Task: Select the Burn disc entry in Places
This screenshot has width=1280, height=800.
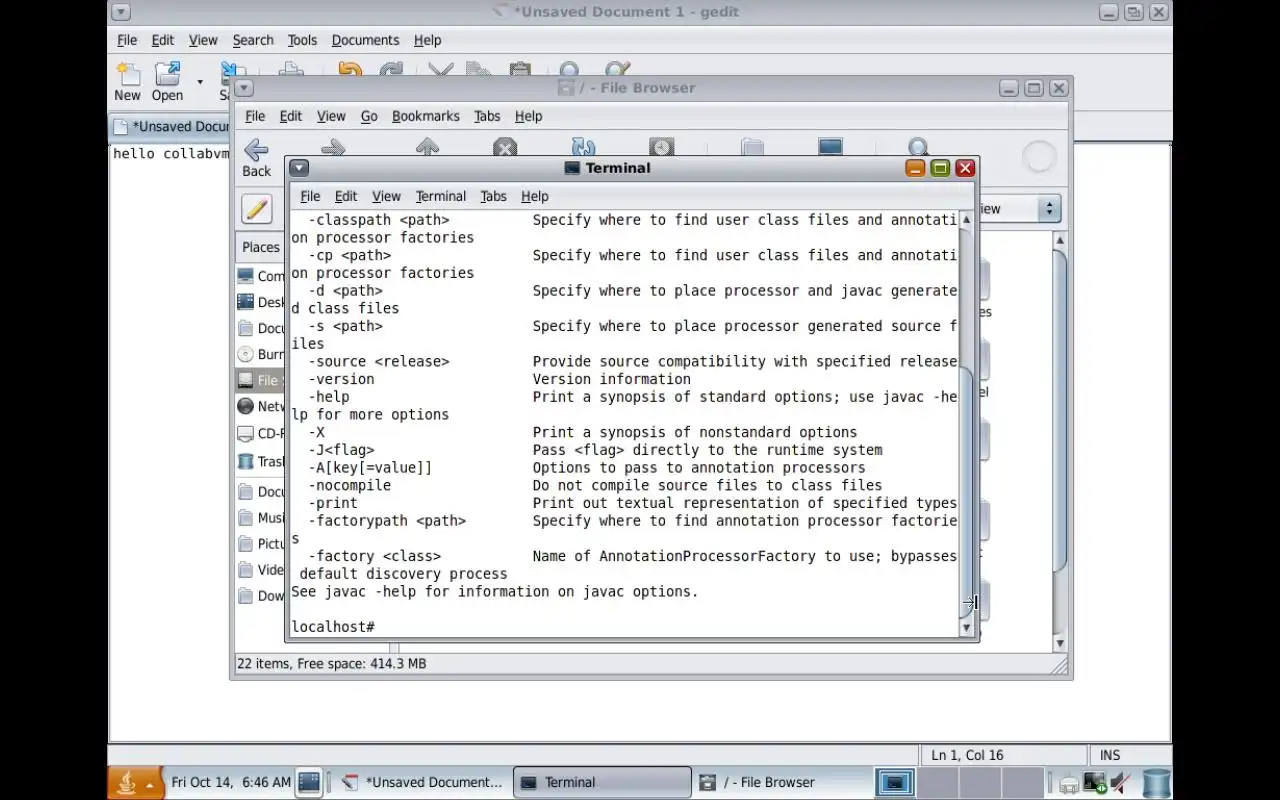Action: 260,354
